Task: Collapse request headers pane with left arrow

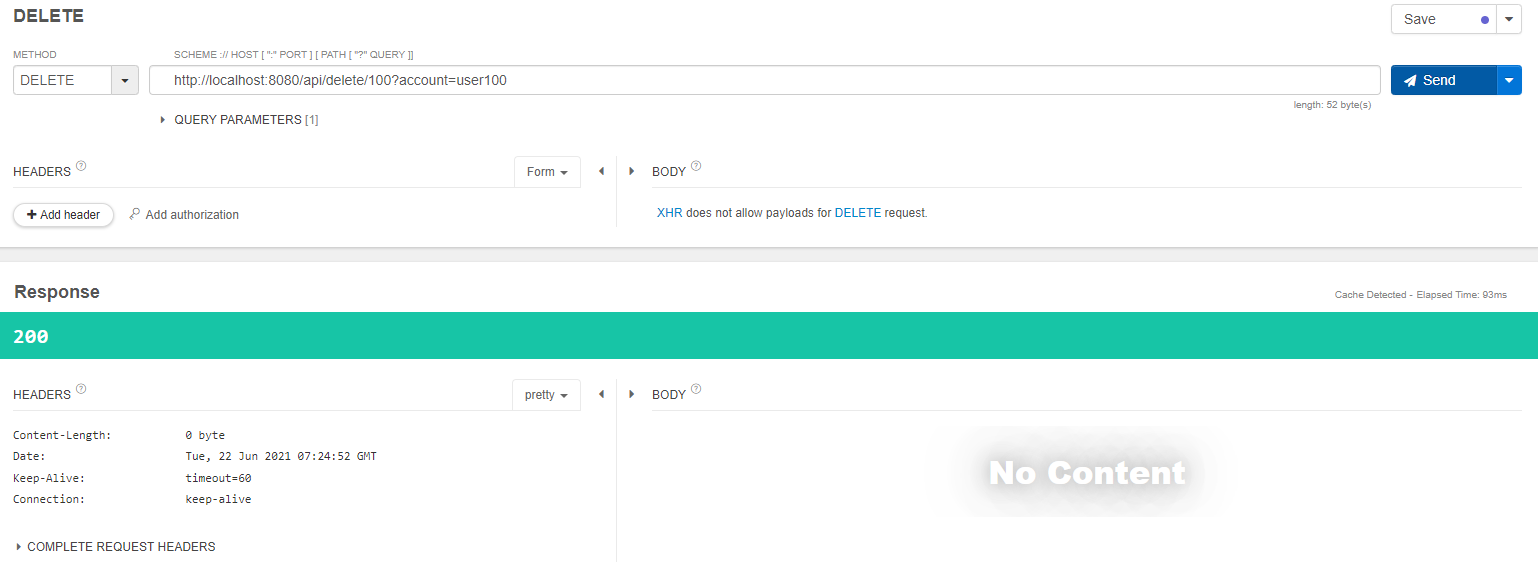Action: pos(601,171)
